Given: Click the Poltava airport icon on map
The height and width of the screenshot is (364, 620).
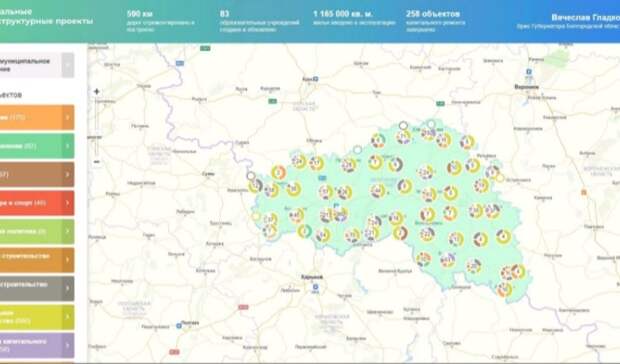Looking at the screenshot, I should tap(179, 326).
